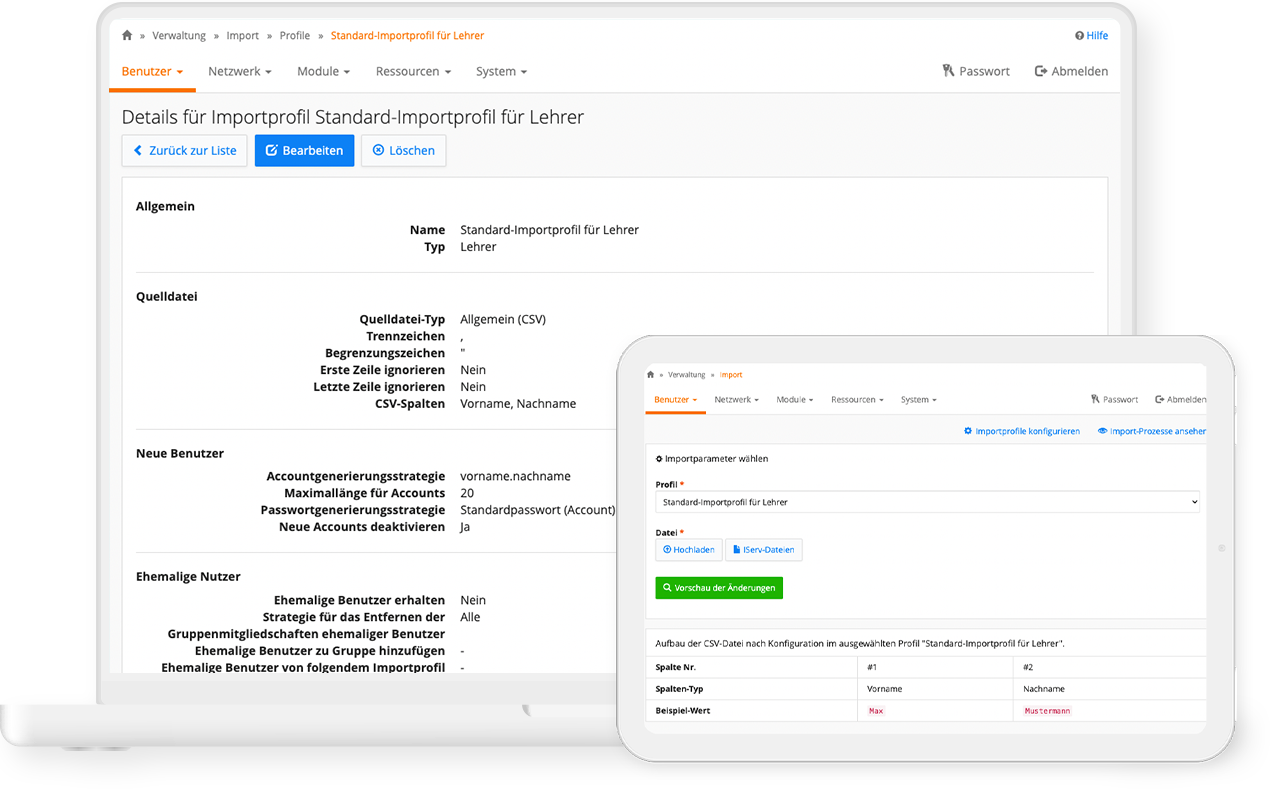Expand Ressourcen menu on tablet
The image size is (1280, 799).
coord(857,399)
